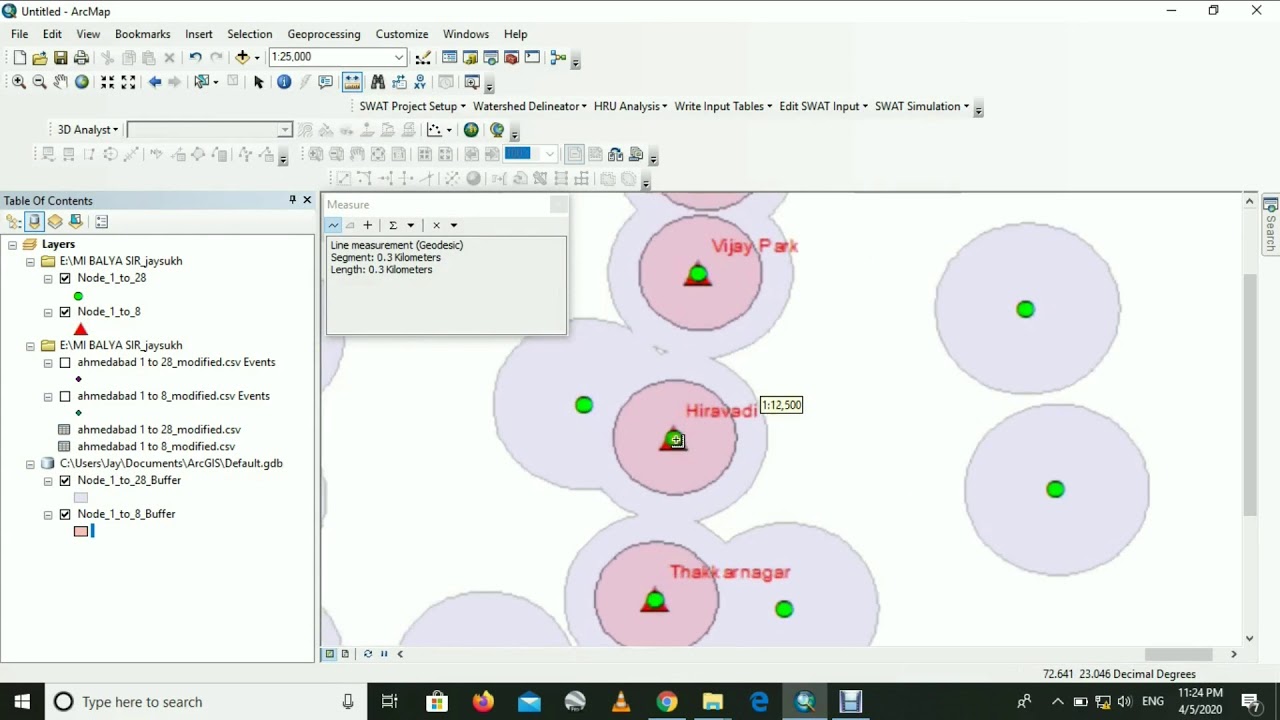Screen dimensions: 1280x720
Task: Toggle the Measure tool on toolbar
Action: coord(352,82)
